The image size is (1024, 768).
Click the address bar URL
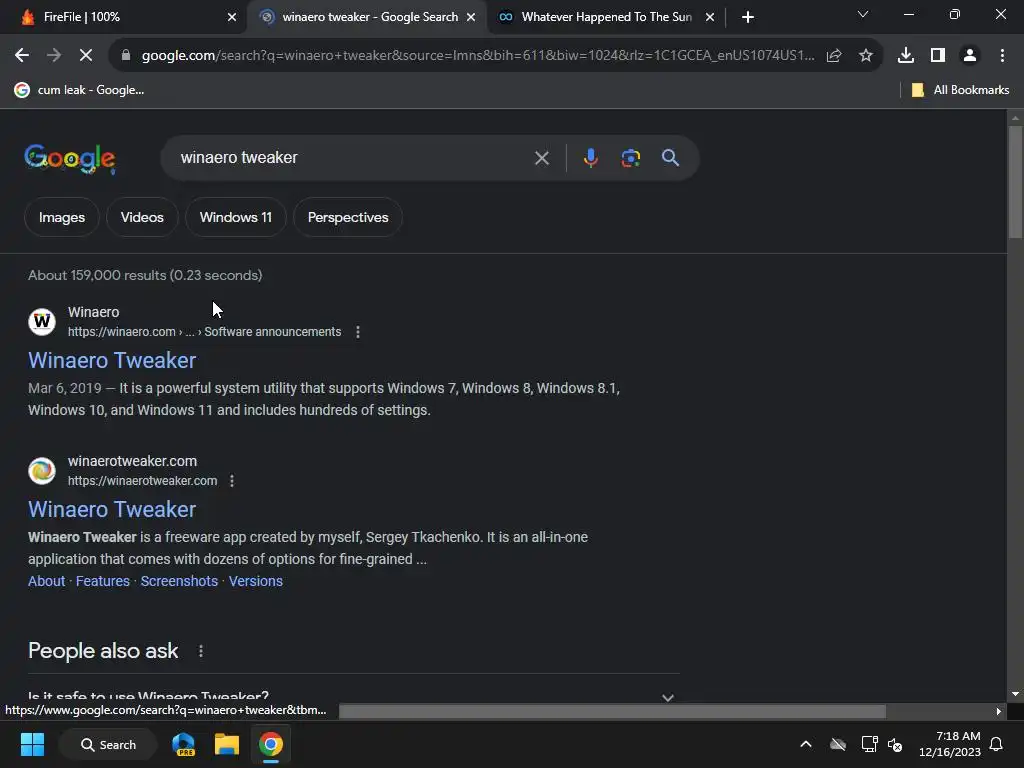click(477, 56)
